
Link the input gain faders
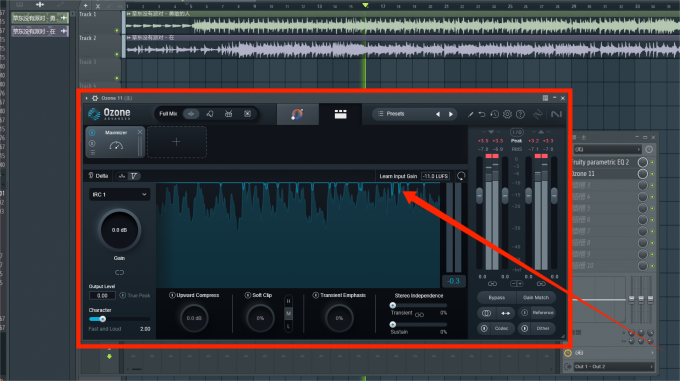[492, 284]
